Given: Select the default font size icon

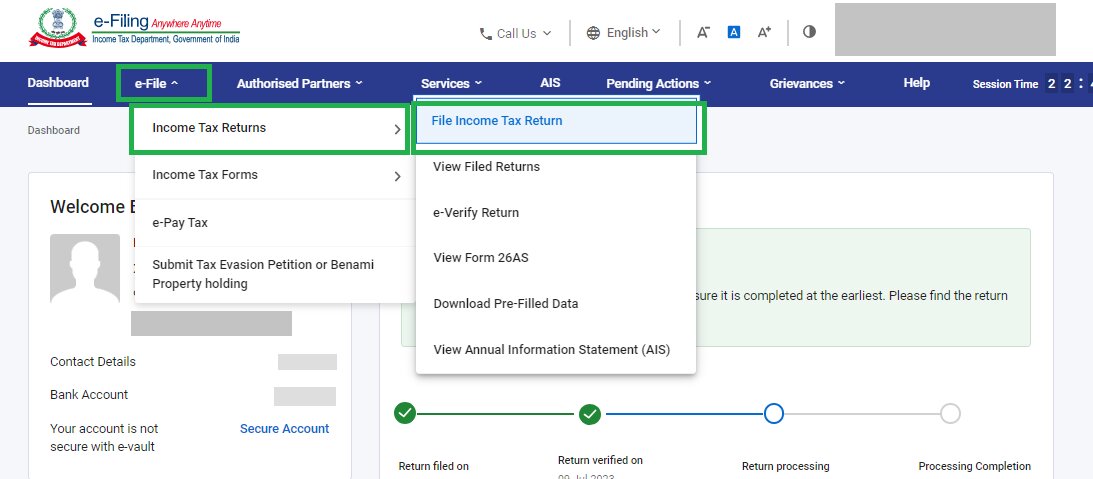Looking at the screenshot, I should (733, 32).
